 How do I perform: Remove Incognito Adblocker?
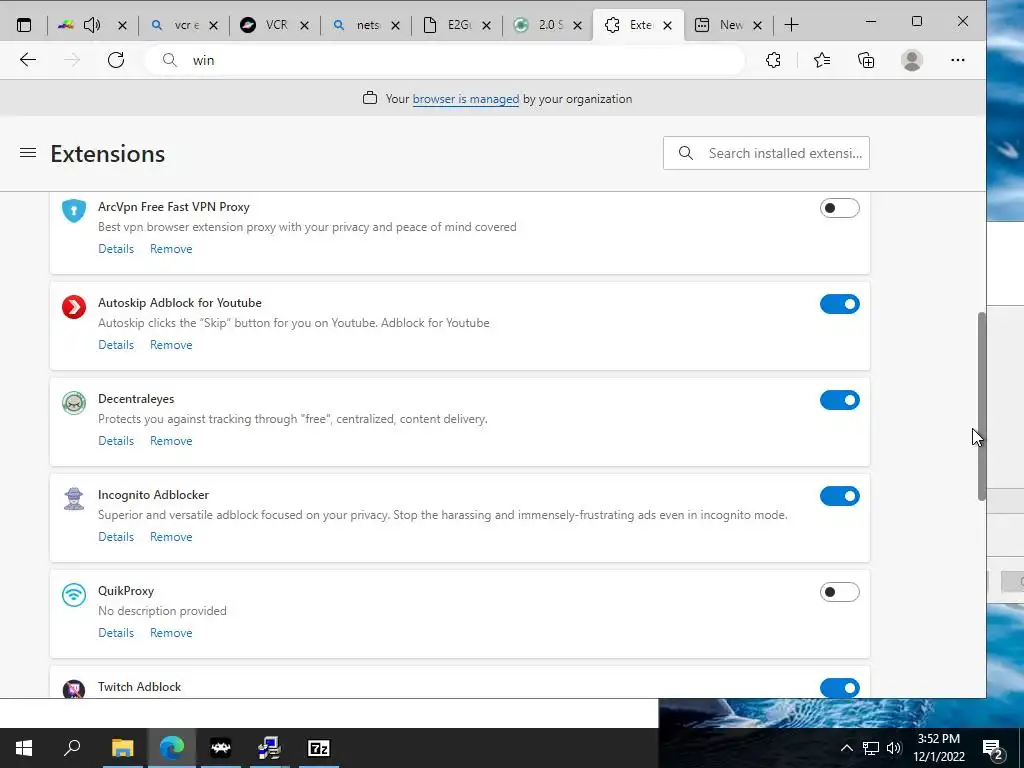click(x=171, y=537)
